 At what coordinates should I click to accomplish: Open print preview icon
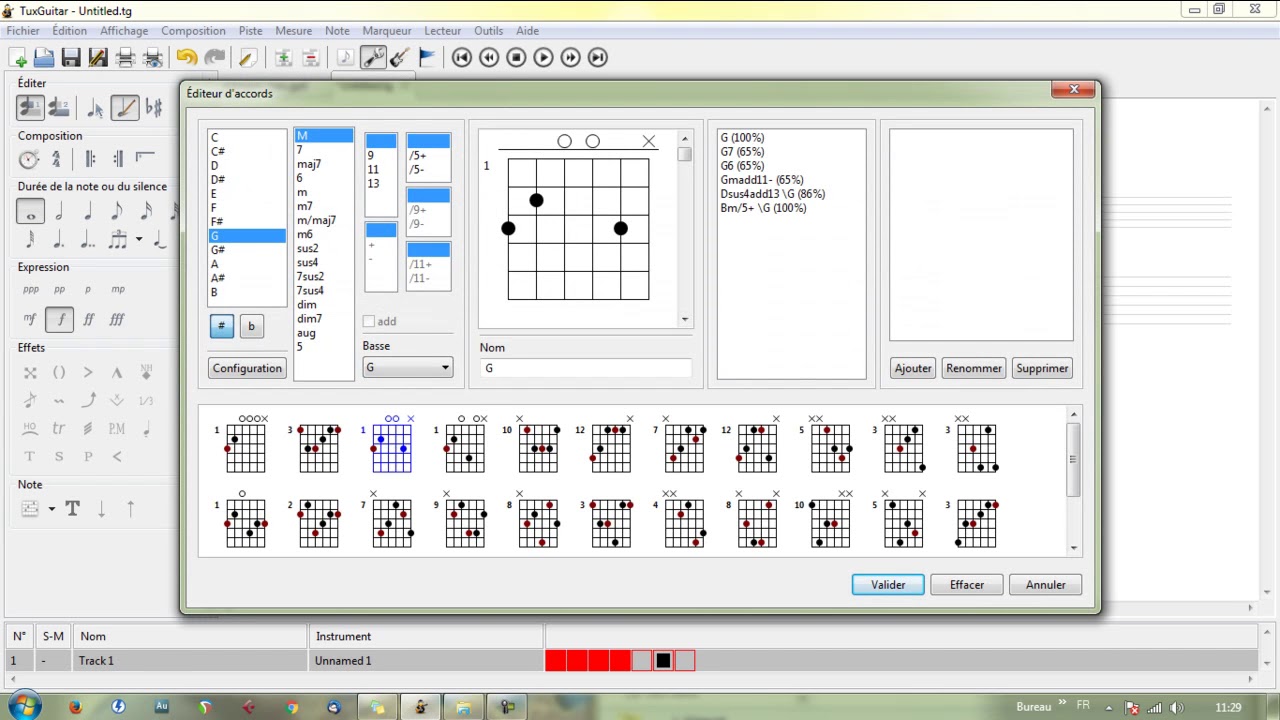pyautogui.click(x=153, y=58)
